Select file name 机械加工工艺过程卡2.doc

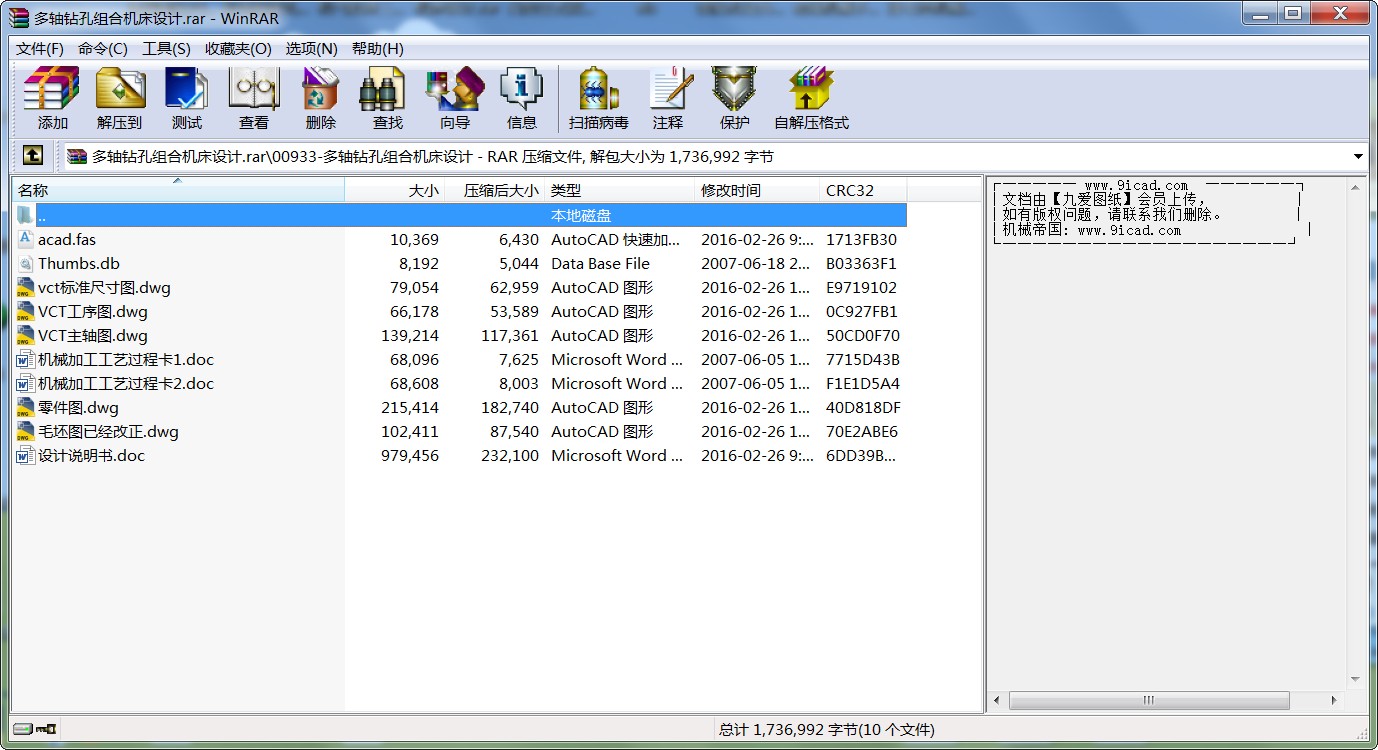tap(126, 383)
